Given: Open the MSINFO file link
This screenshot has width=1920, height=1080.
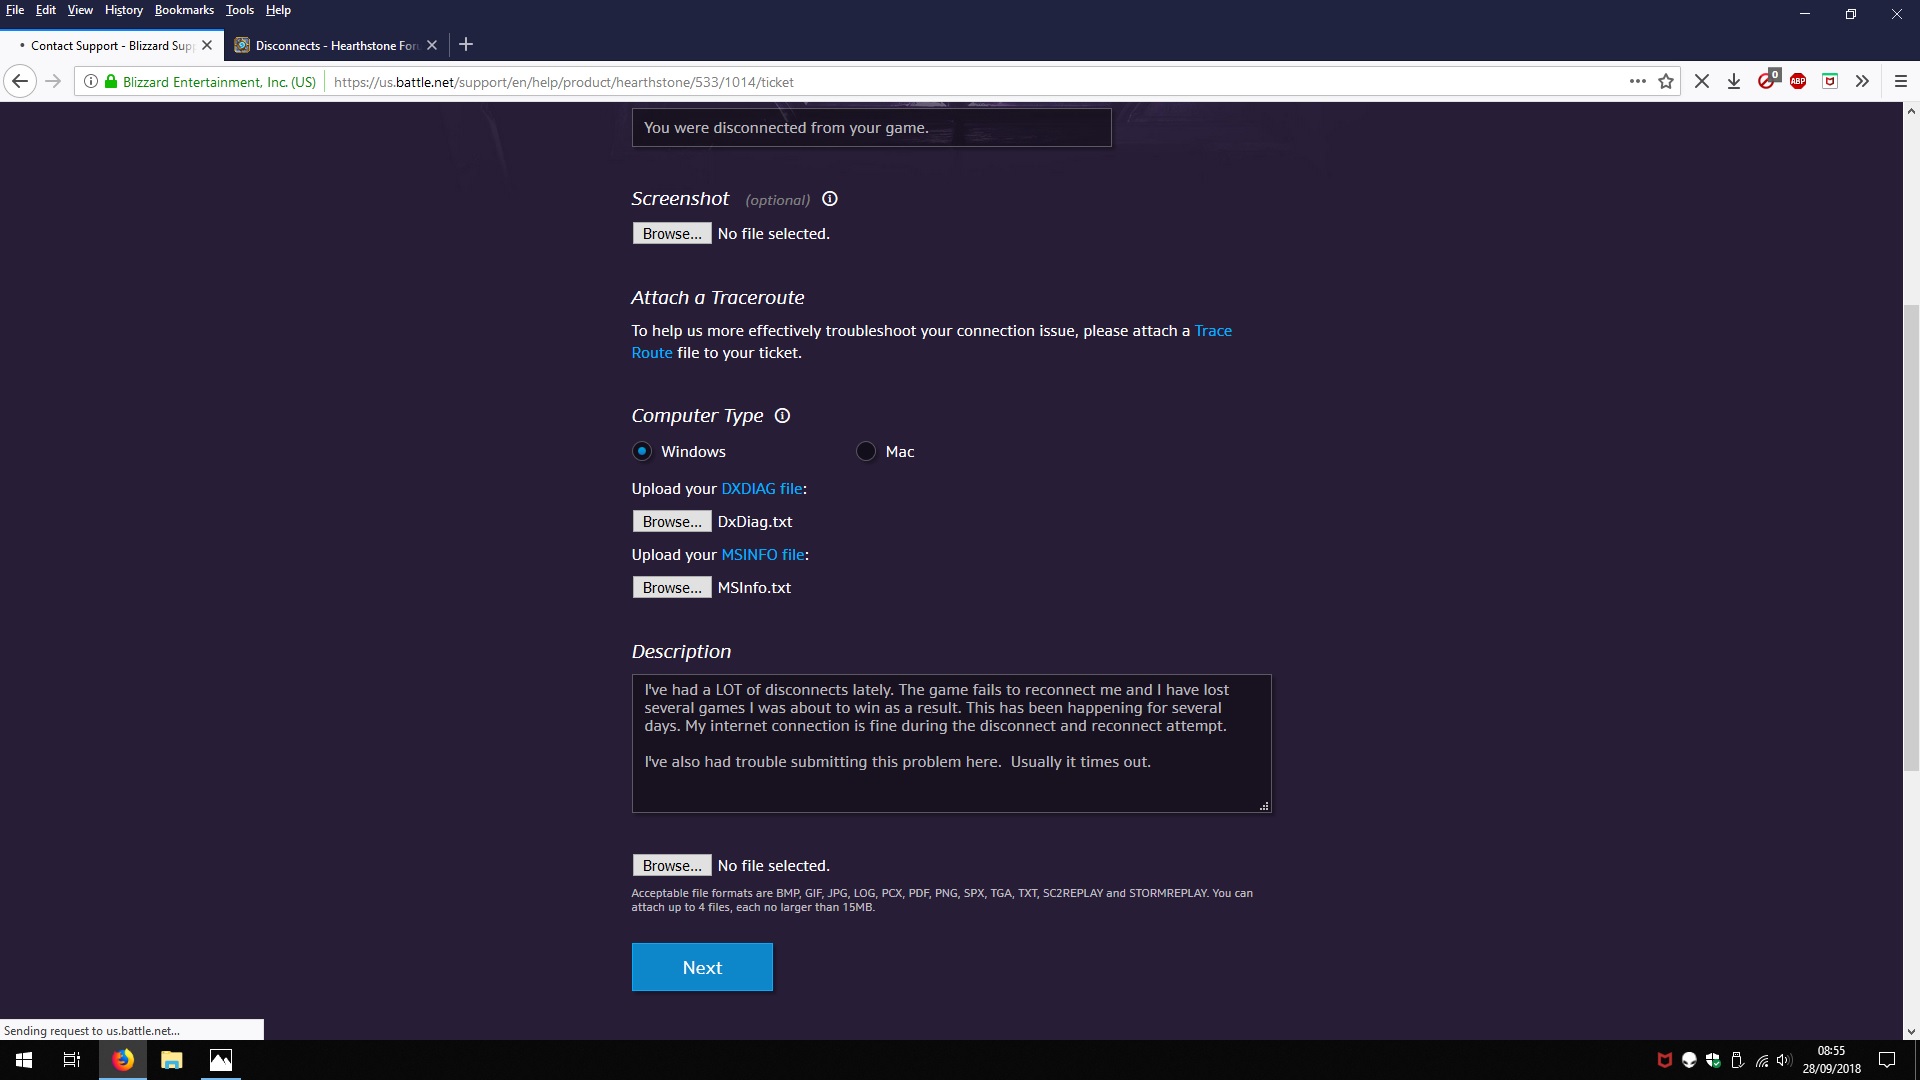Looking at the screenshot, I should pos(763,555).
